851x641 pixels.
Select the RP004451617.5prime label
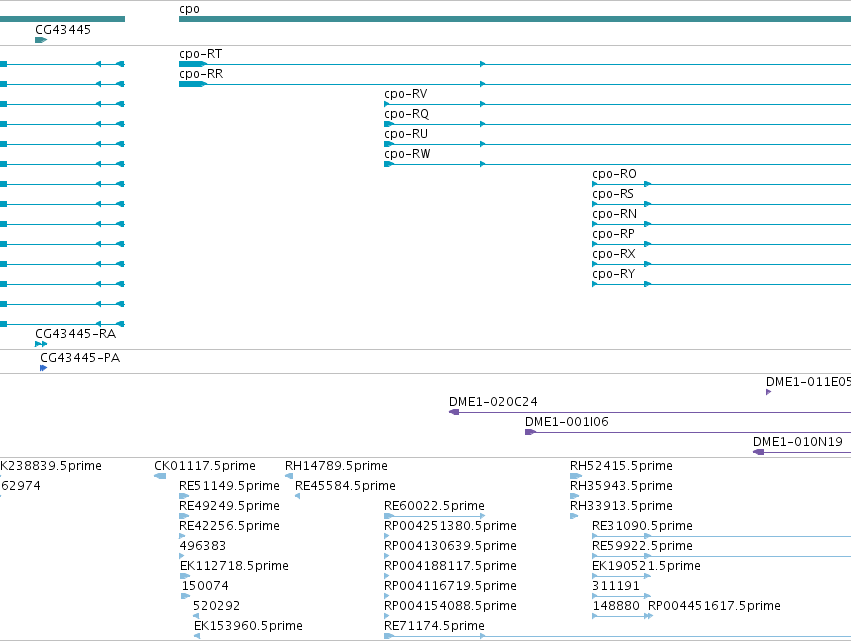pyautogui.click(x=715, y=606)
